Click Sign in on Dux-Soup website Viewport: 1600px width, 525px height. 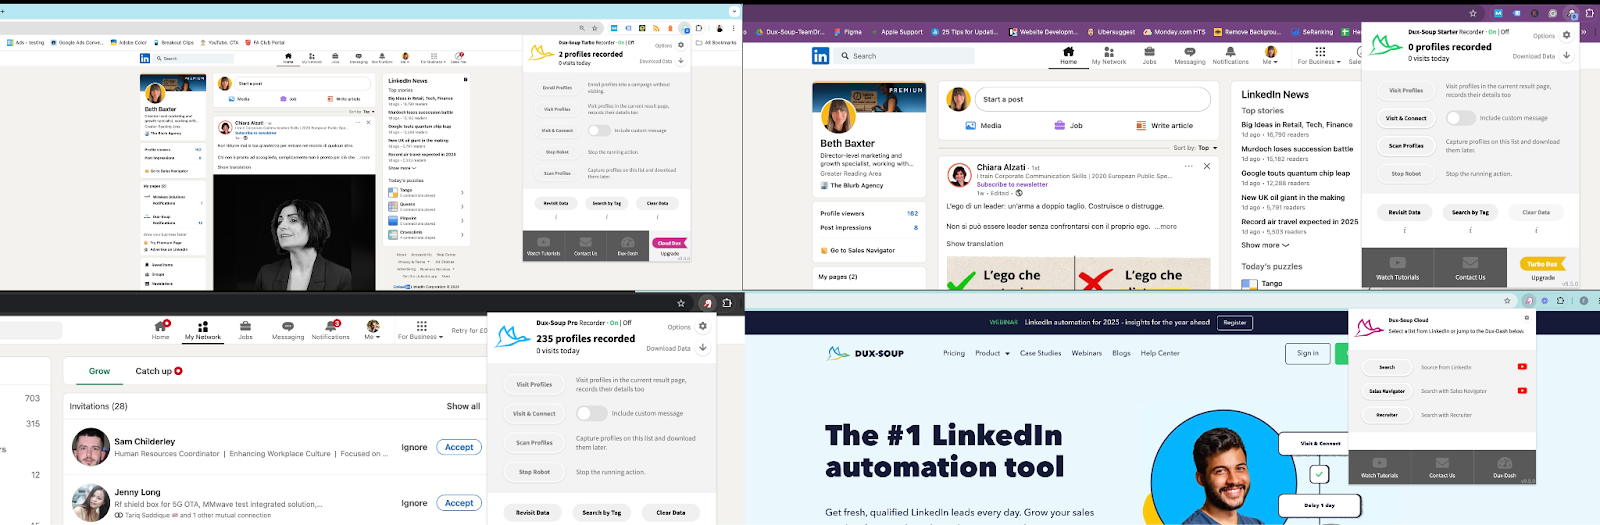click(1308, 353)
